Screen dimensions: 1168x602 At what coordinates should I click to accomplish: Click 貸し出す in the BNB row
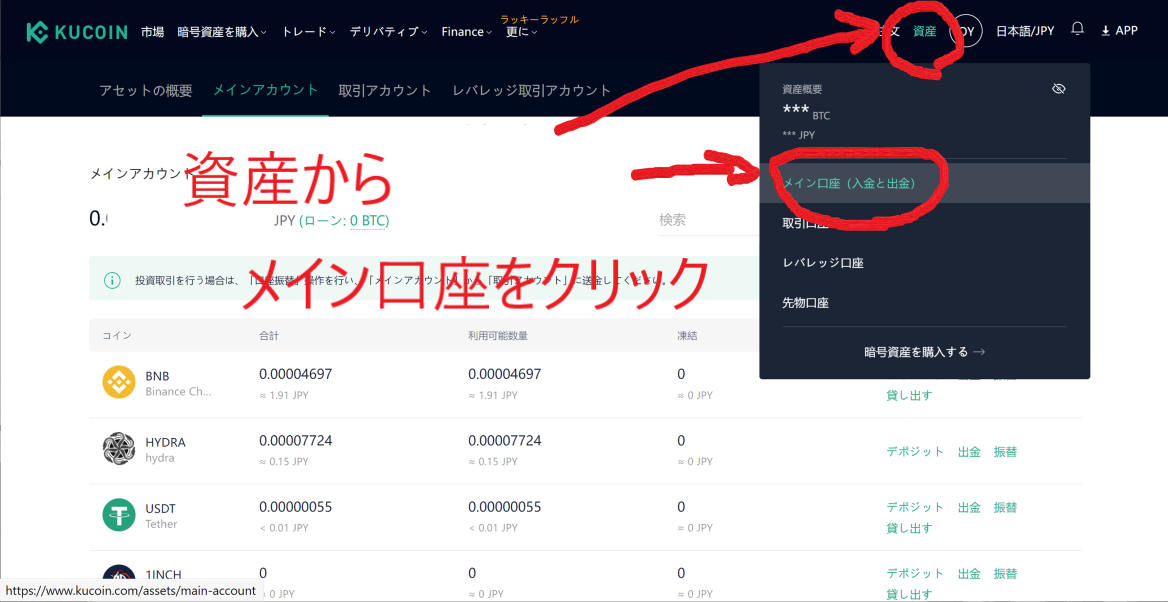[x=909, y=395]
